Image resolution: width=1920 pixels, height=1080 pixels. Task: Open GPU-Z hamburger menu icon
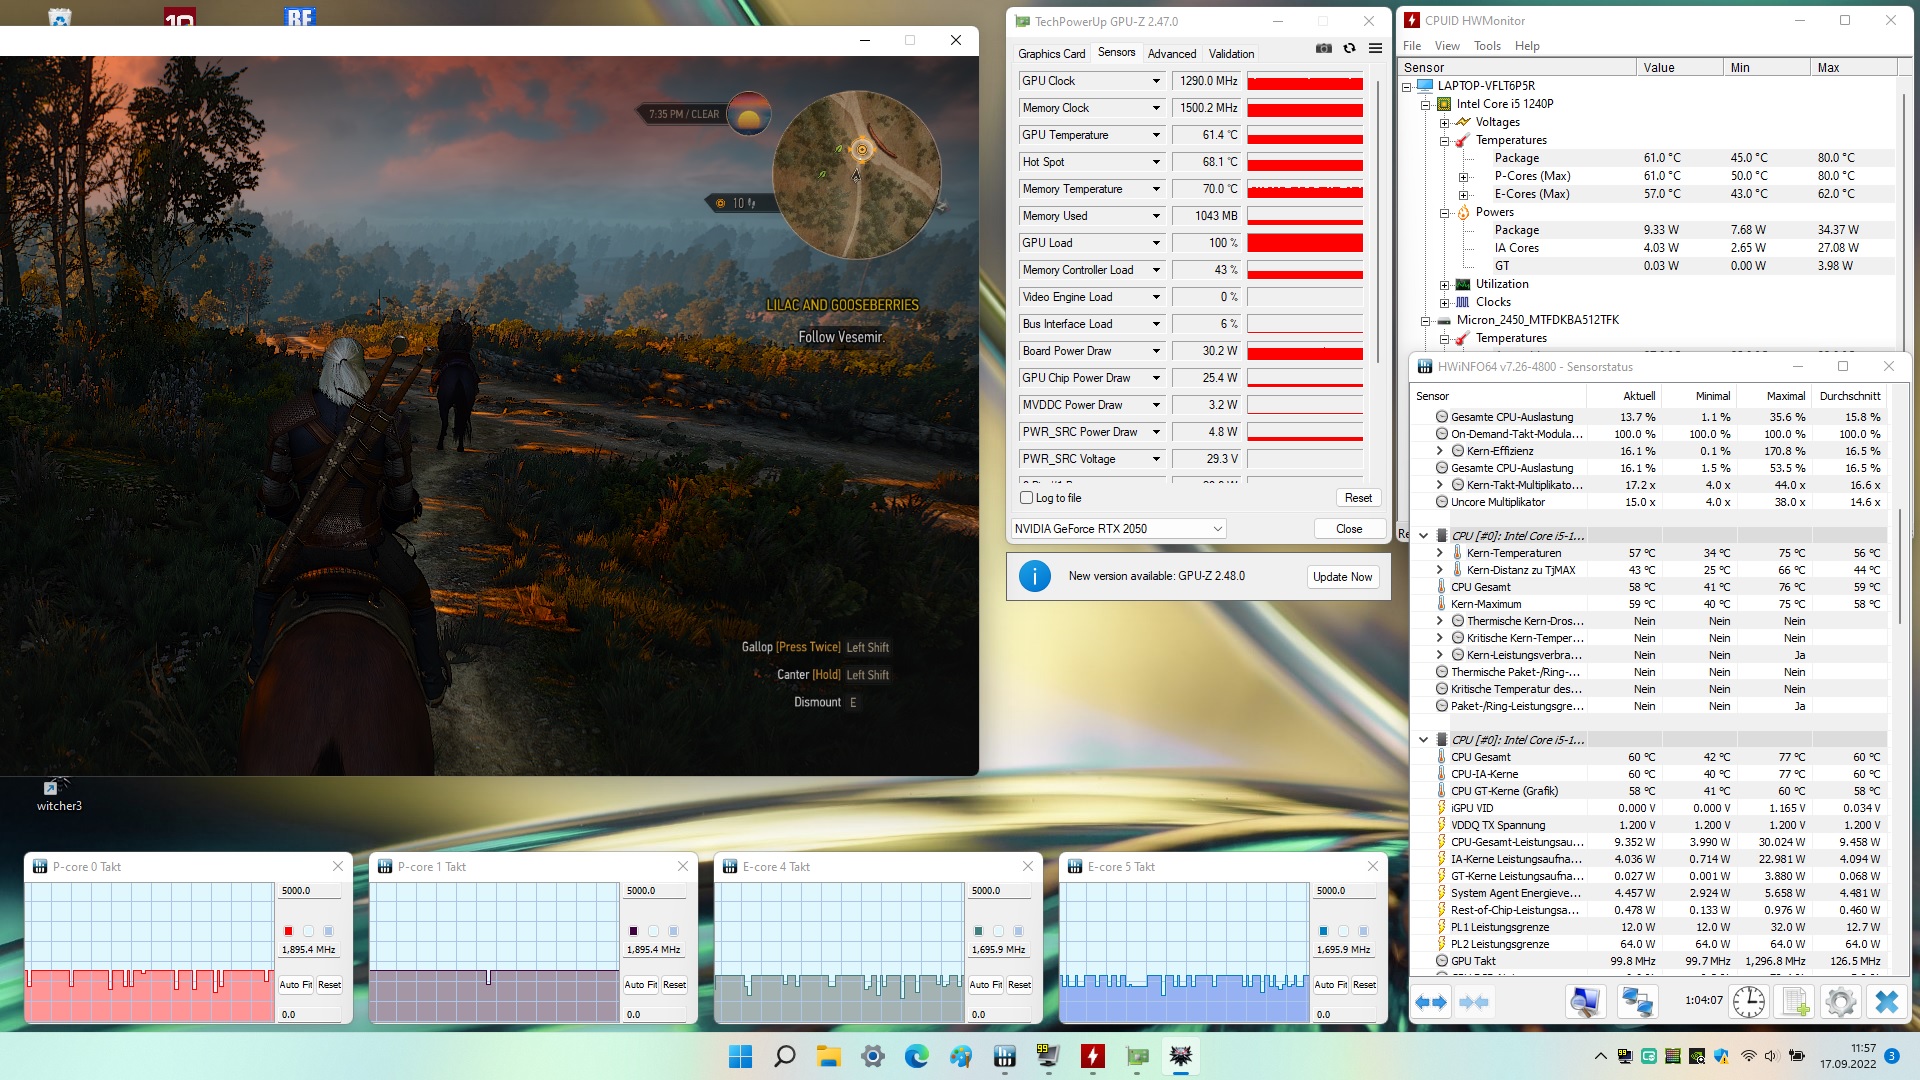click(1375, 48)
